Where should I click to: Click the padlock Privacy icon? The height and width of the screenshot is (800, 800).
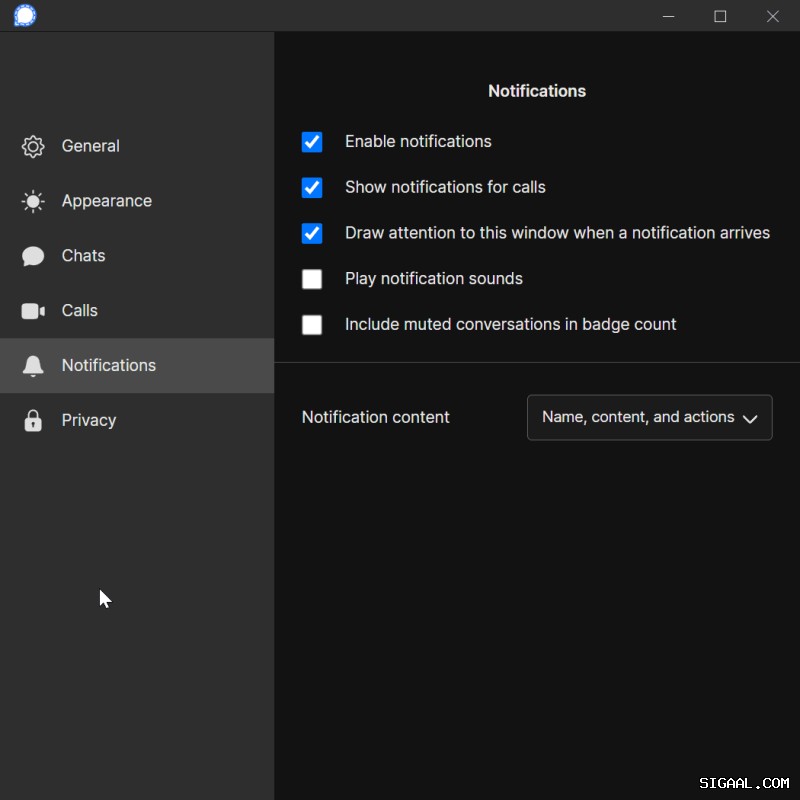(x=33, y=421)
